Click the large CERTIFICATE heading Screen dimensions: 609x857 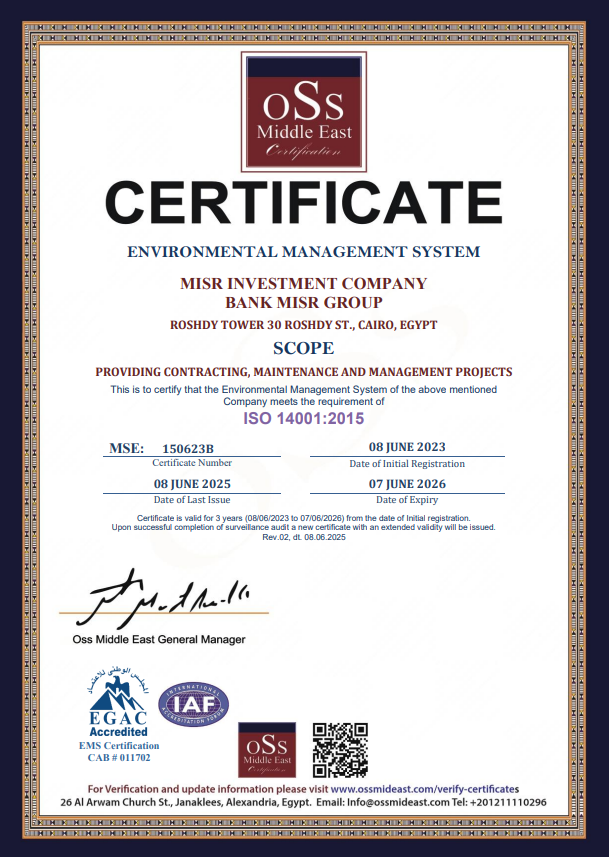click(x=304, y=202)
